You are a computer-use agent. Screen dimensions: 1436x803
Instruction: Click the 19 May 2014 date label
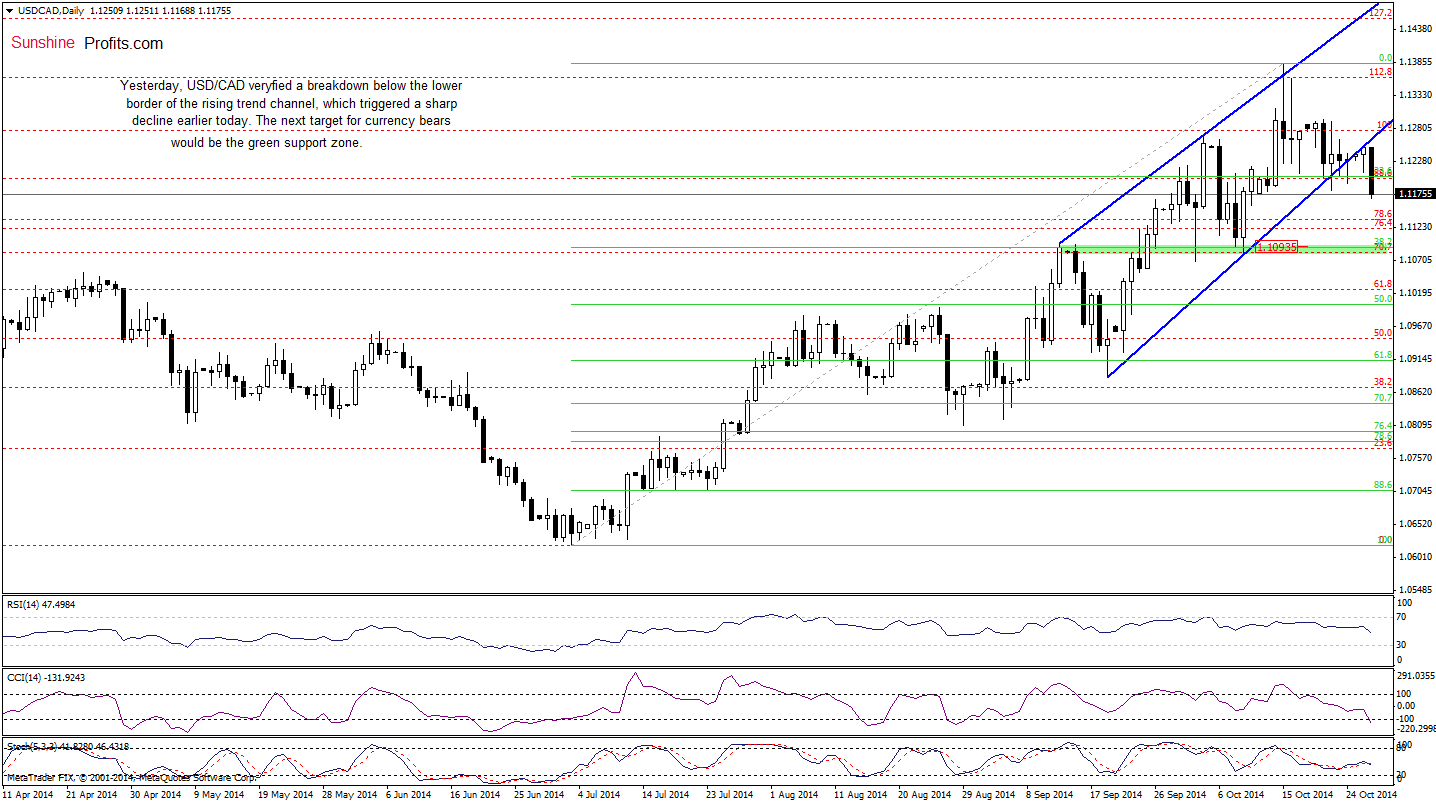[284, 795]
